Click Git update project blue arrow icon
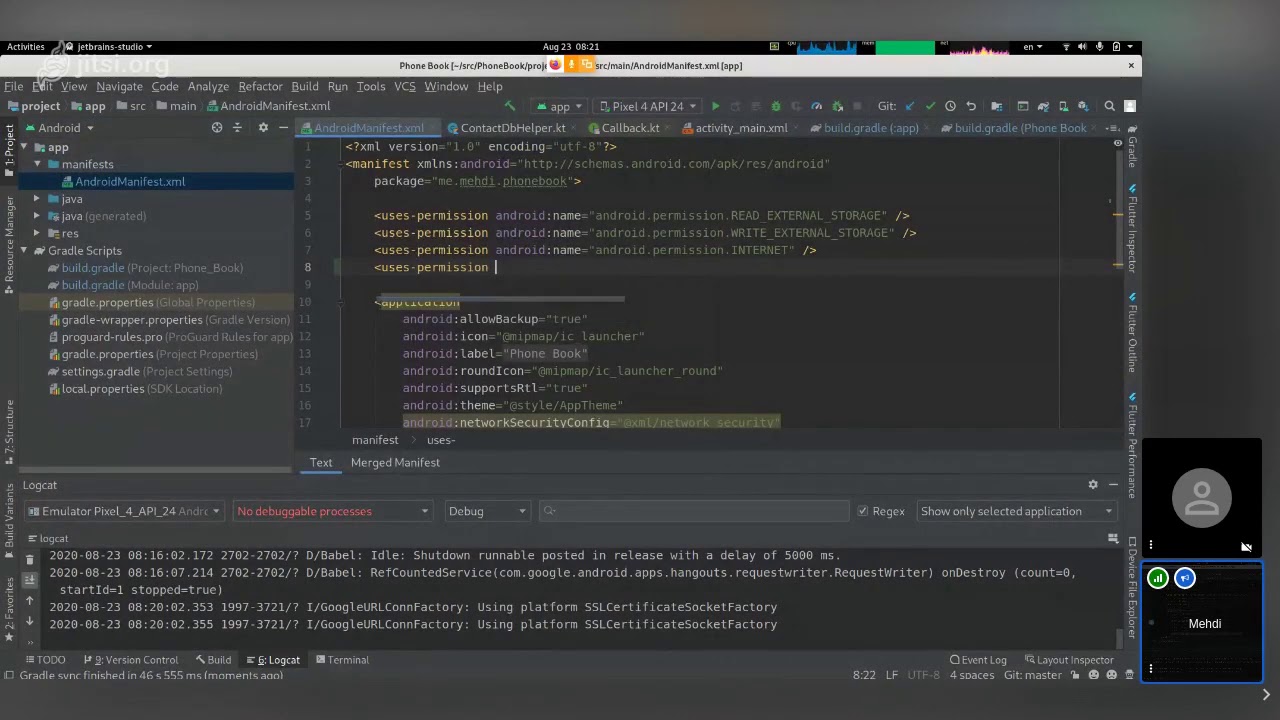 (909, 106)
